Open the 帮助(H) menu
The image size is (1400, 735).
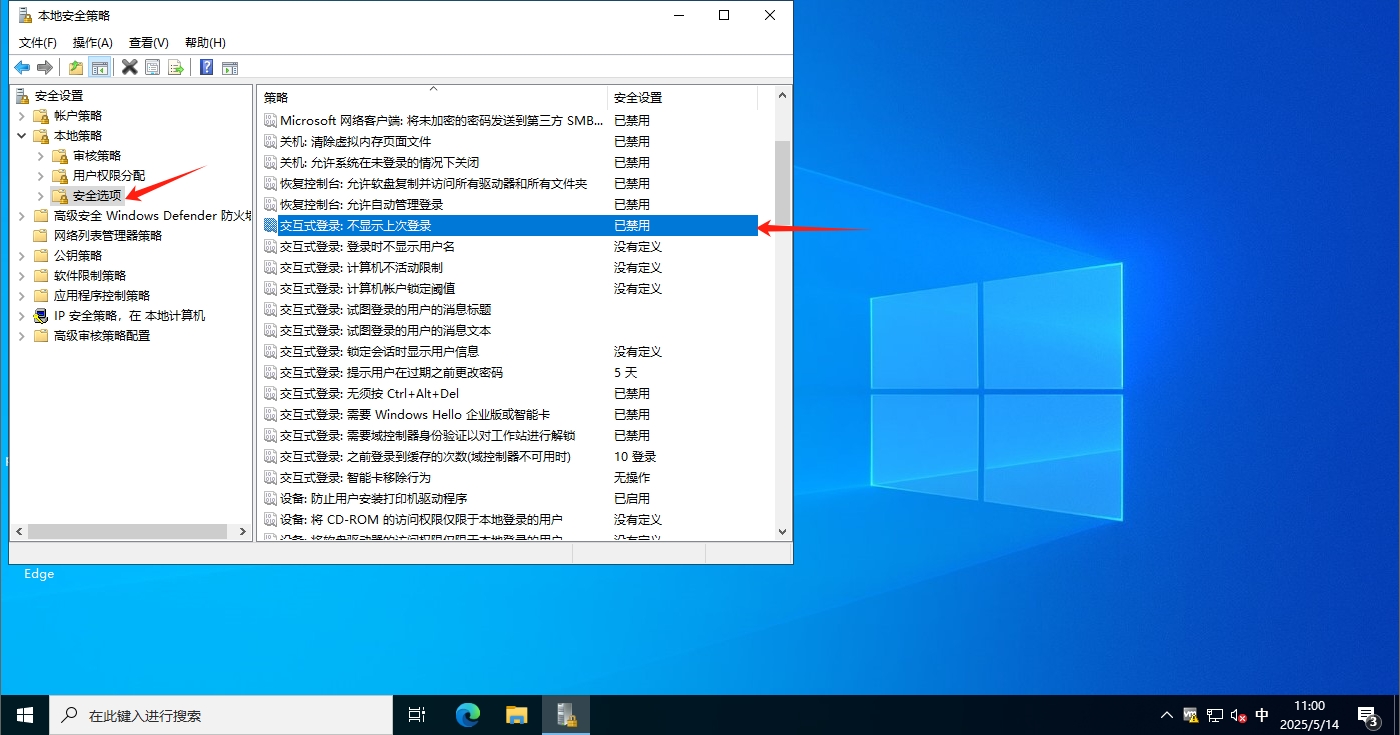pos(205,43)
